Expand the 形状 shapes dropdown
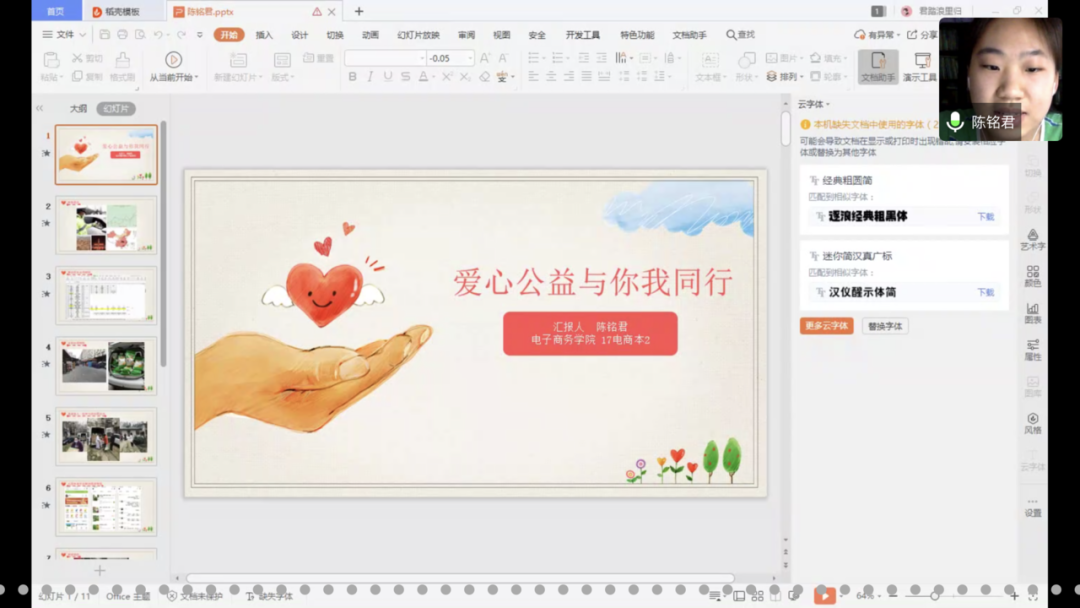Image resolution: width=1080 pixels, height=608 pixels. (756, 77)
